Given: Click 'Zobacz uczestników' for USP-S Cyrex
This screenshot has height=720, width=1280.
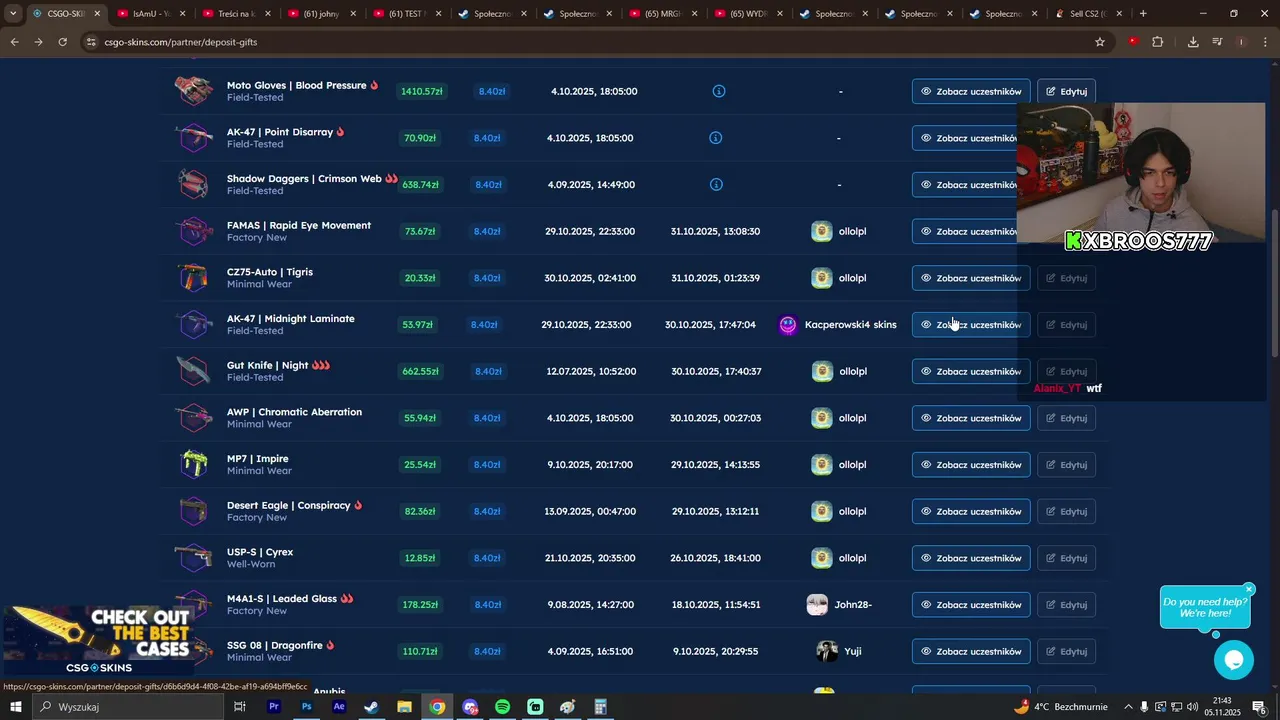Looking at the screenshot, I should (x=971, y=558).
